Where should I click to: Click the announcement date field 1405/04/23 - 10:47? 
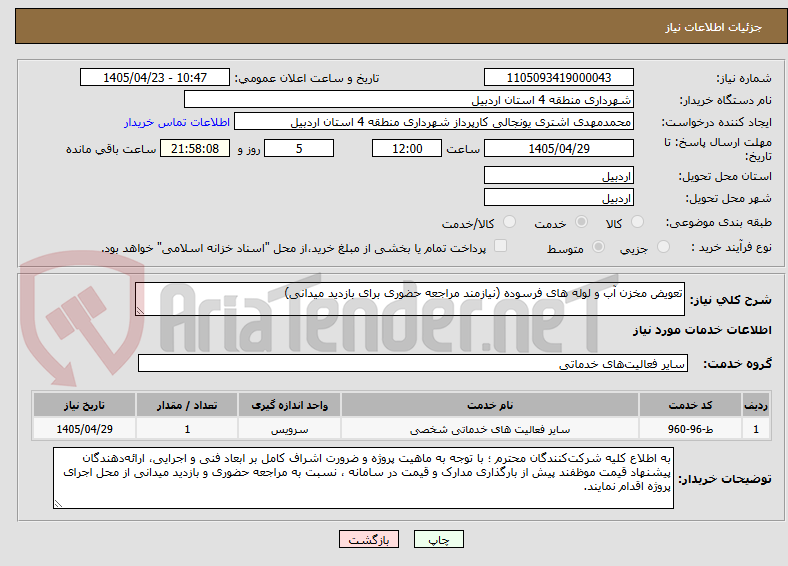pos(155,77)
